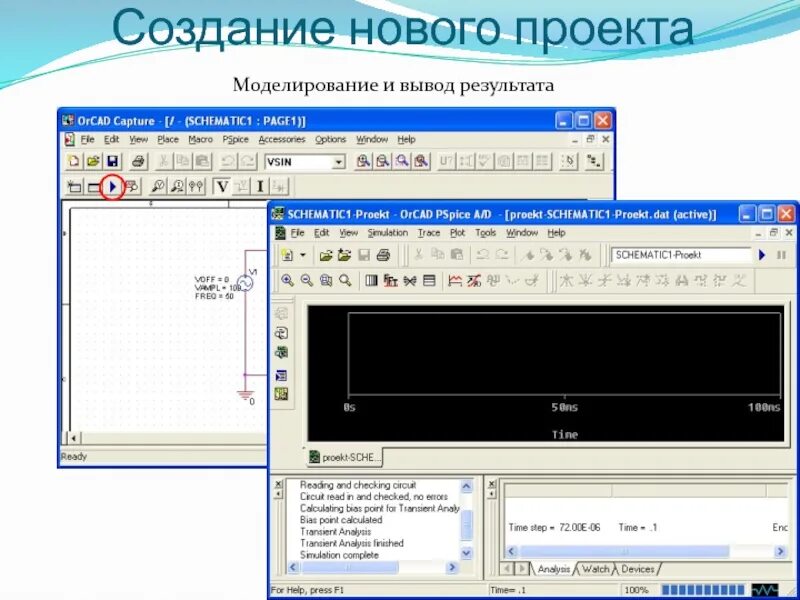Open Performance Analysis icon in PSpice
The width and height of the screenshot is (800, 600).
click(x=410, y=280)
